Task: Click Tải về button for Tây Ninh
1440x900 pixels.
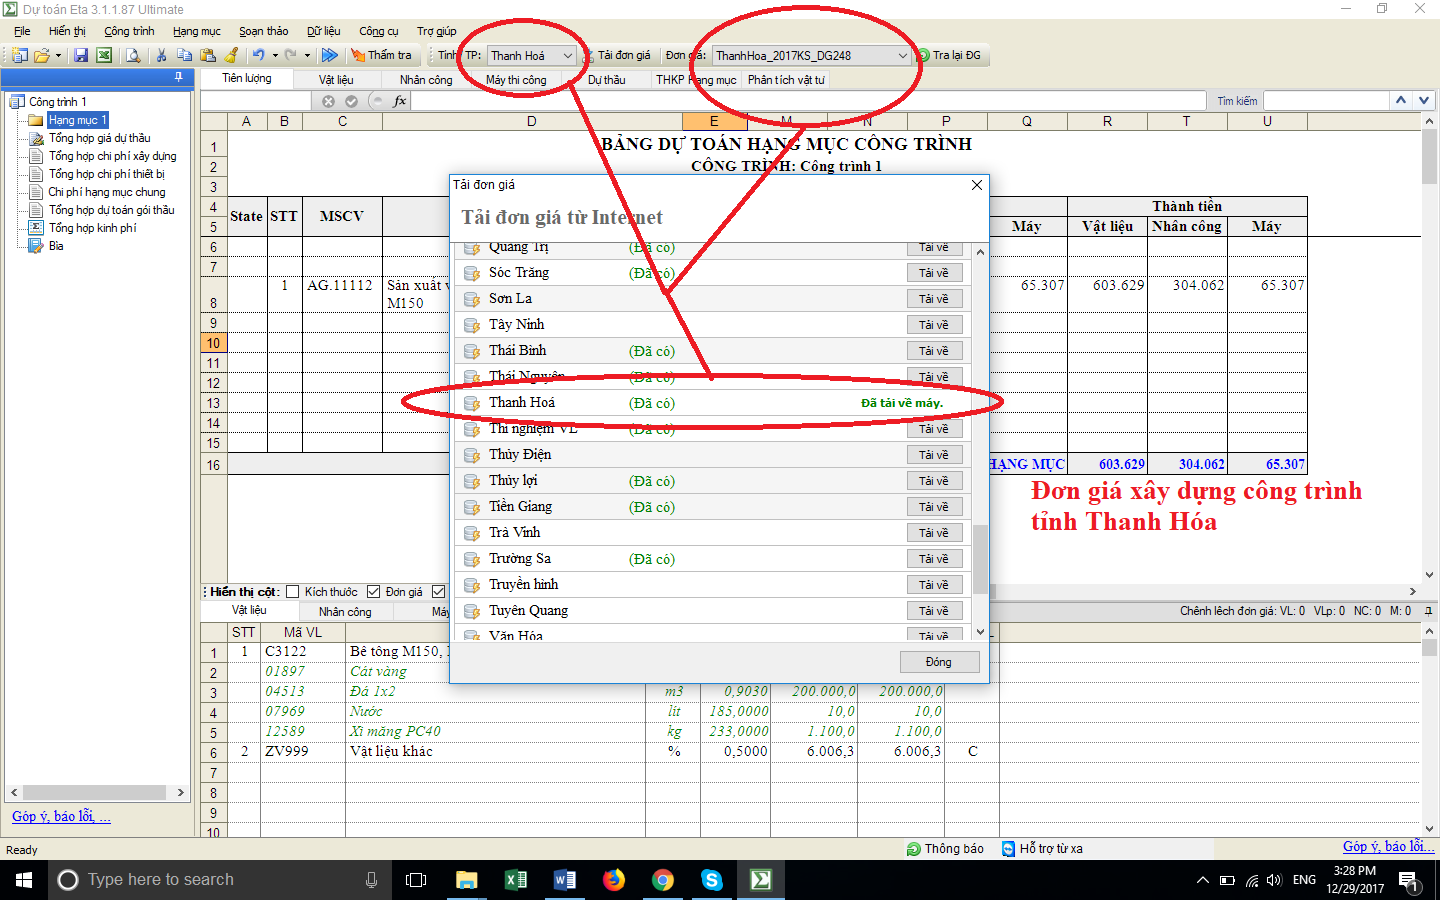Action: coord(933,325)
